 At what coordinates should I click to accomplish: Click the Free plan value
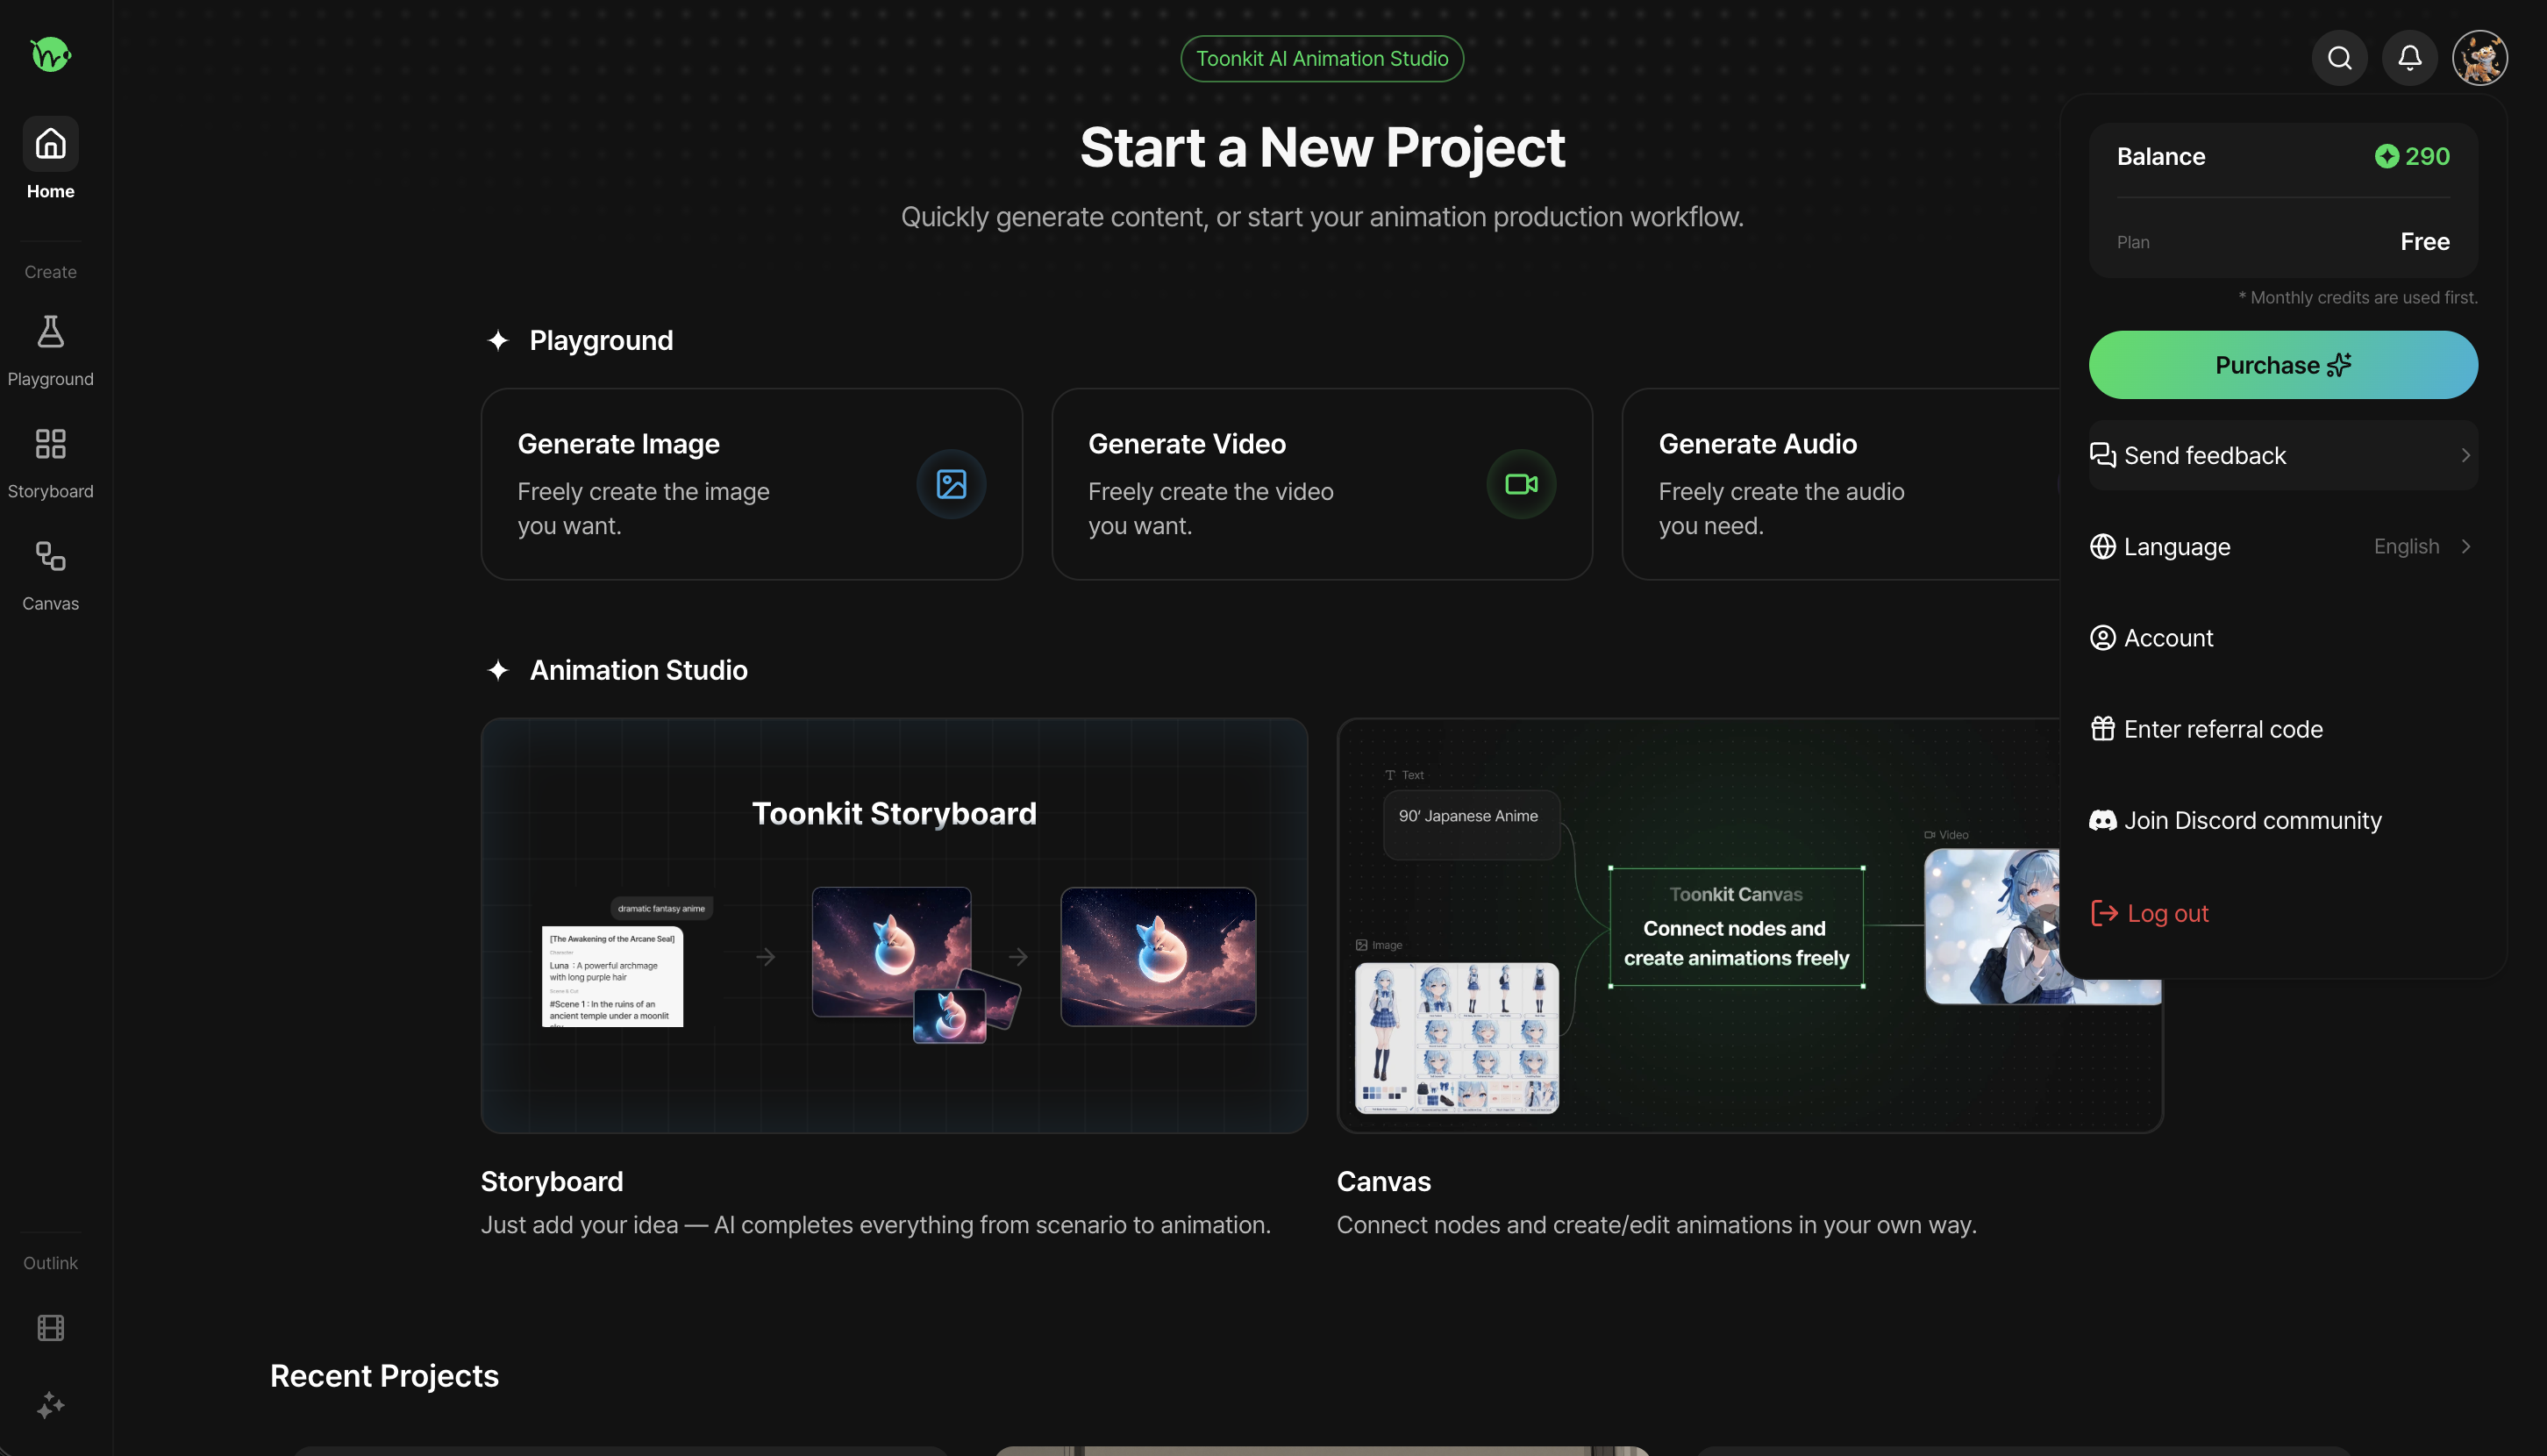(2424, 241)
